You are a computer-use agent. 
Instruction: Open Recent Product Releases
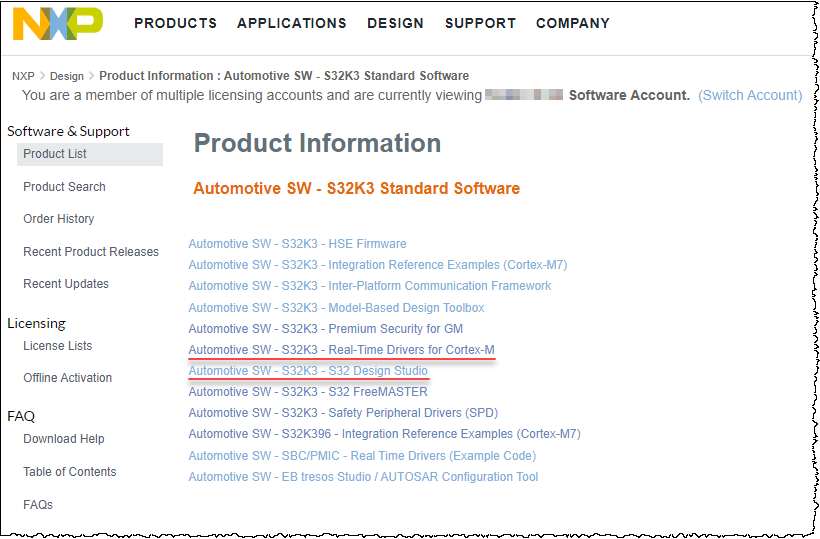tap(91, 252)
